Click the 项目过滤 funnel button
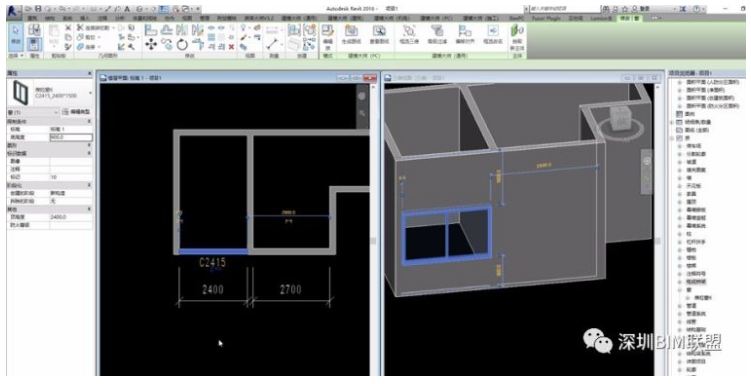Screen dimensions: 751x384 click(x=436, y=35)
